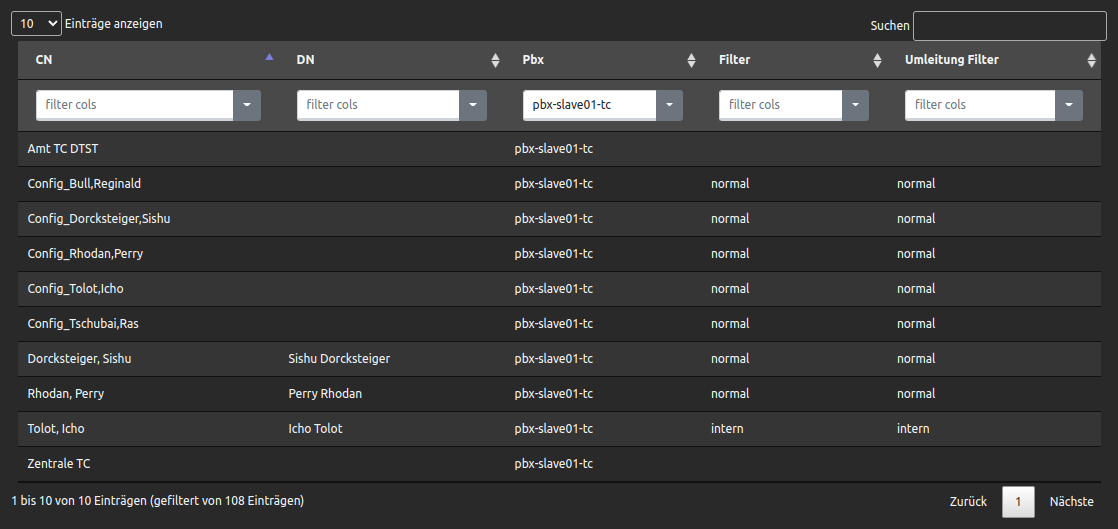Click the DN filter cols input
Viewport: 1118px width, 529px height.
click(x=378, y=105)
